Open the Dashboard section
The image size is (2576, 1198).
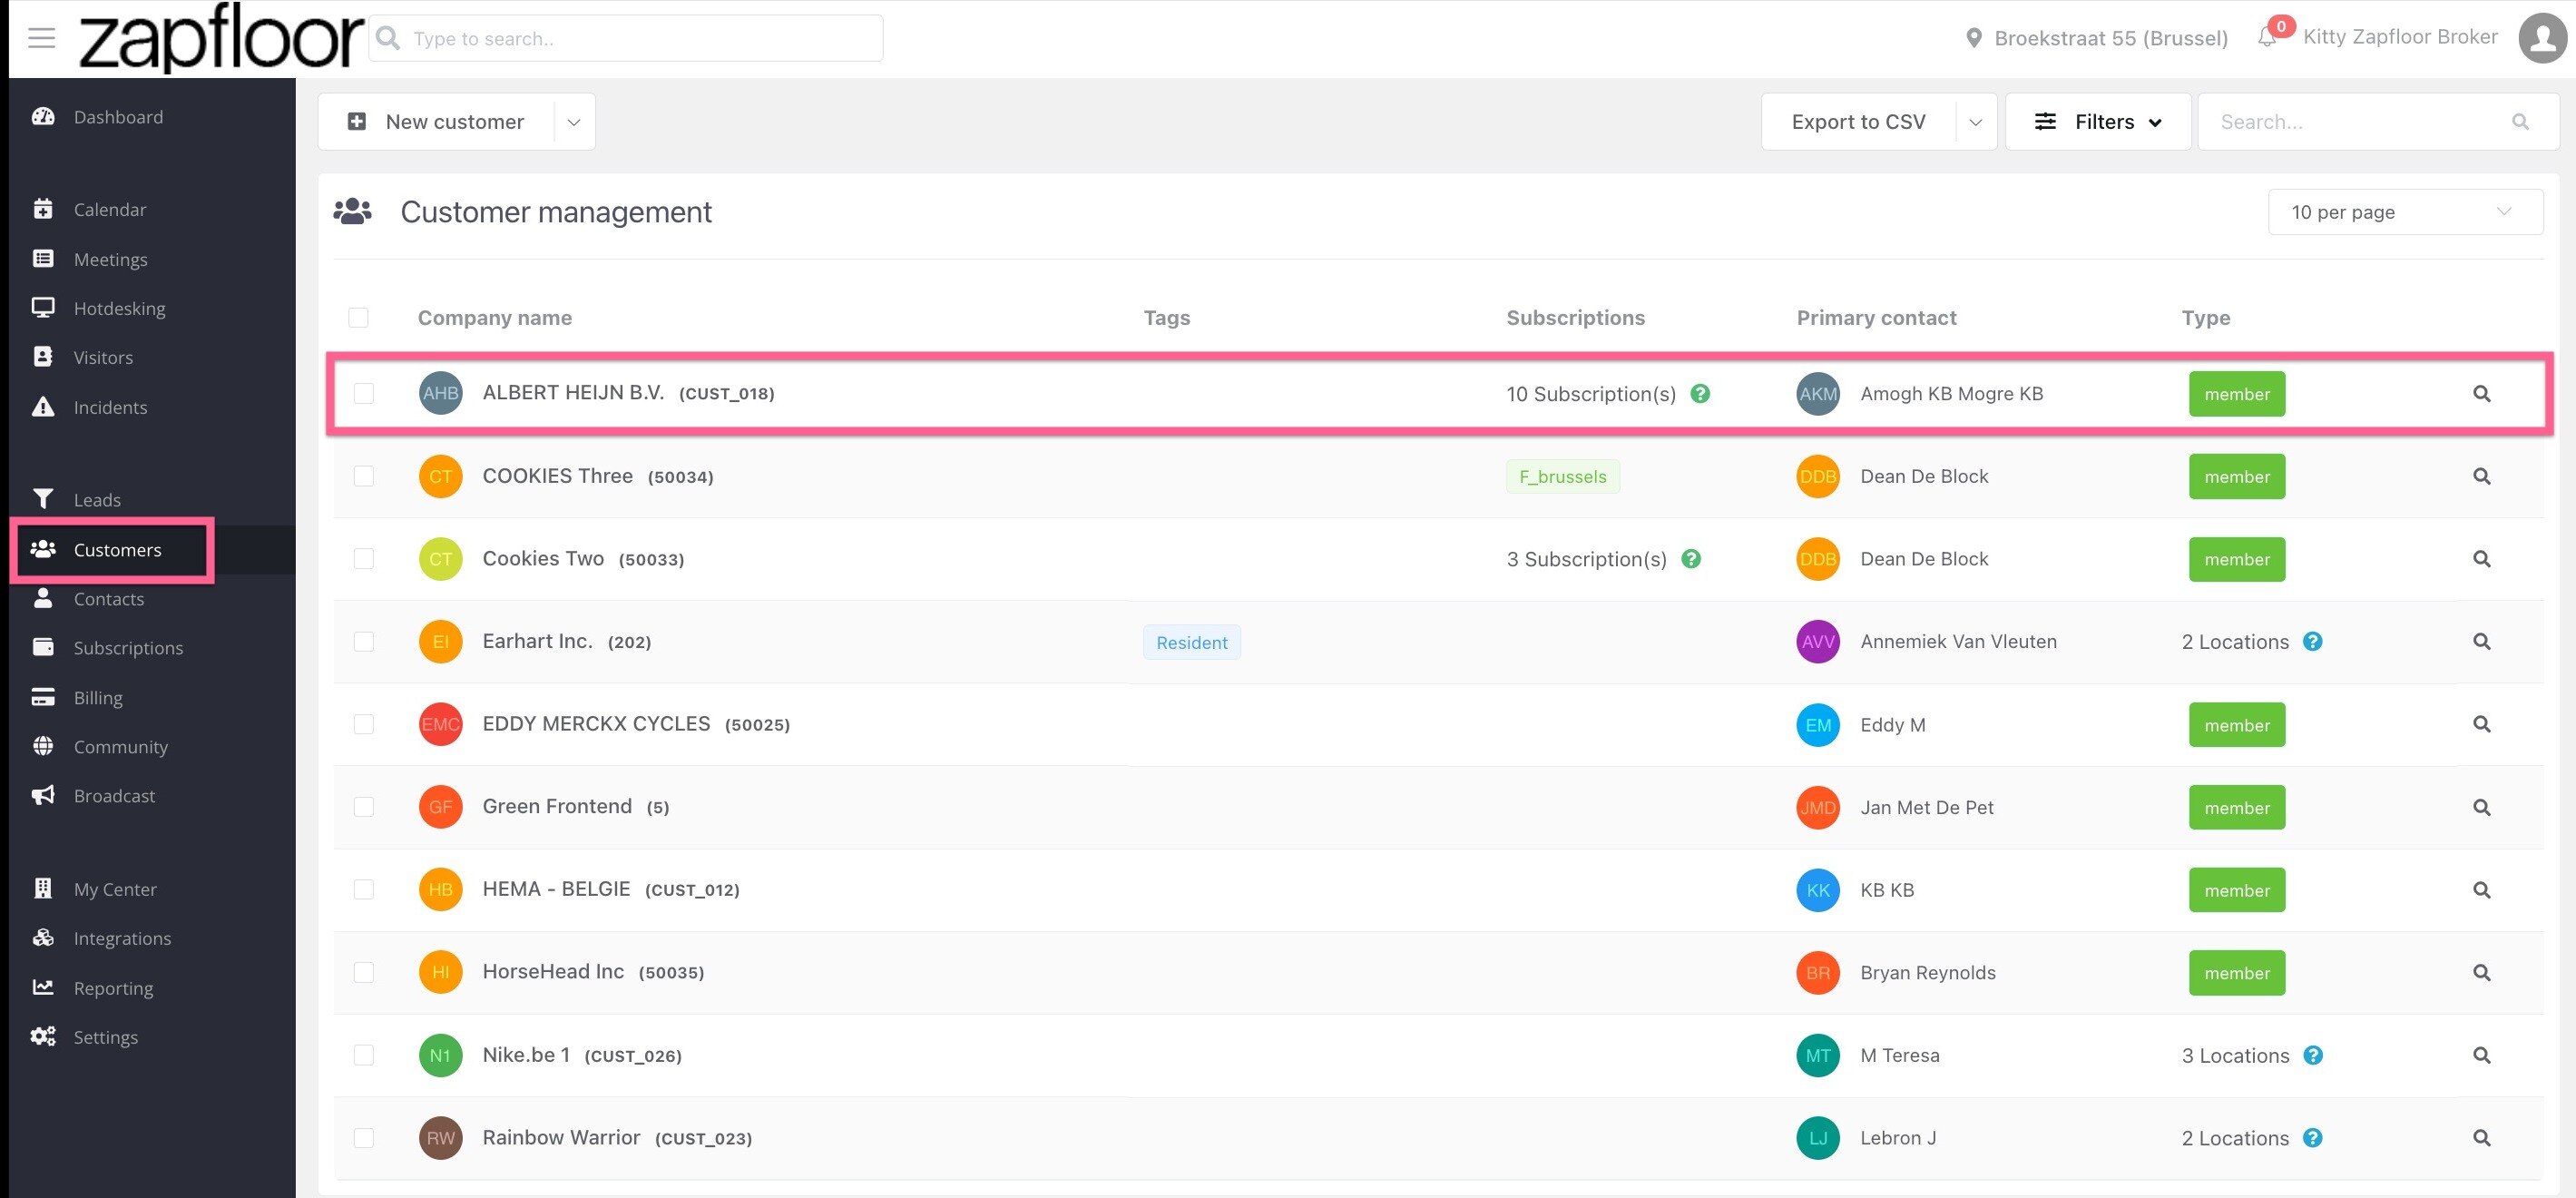(x=118, y=116)
